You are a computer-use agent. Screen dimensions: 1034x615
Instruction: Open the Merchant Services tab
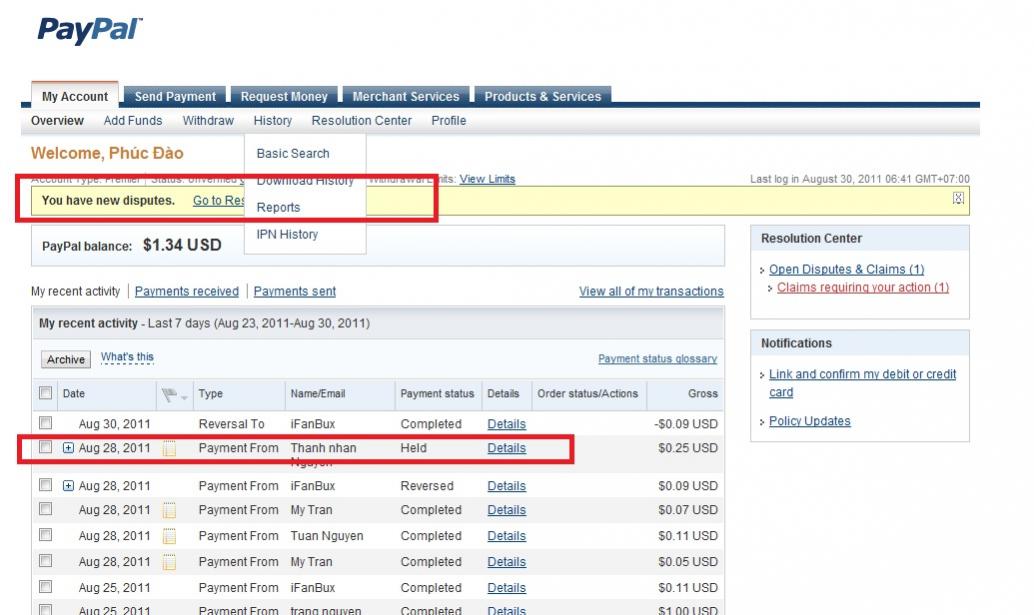406,96
